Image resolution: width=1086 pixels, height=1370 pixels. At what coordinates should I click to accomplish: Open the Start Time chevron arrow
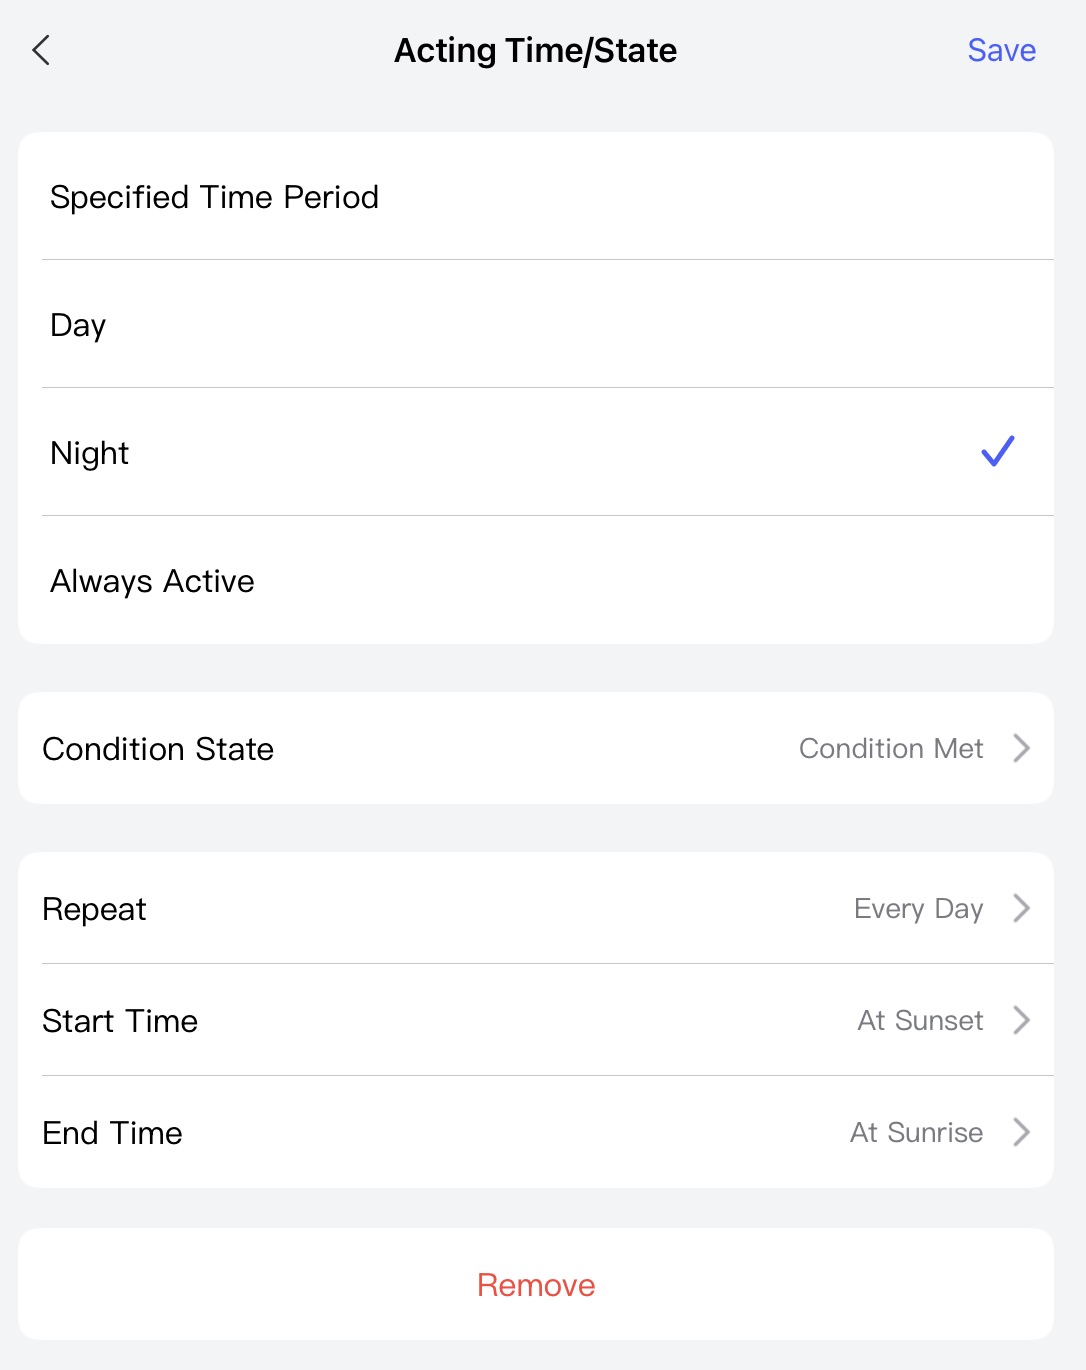(x=1021, y=1020)
